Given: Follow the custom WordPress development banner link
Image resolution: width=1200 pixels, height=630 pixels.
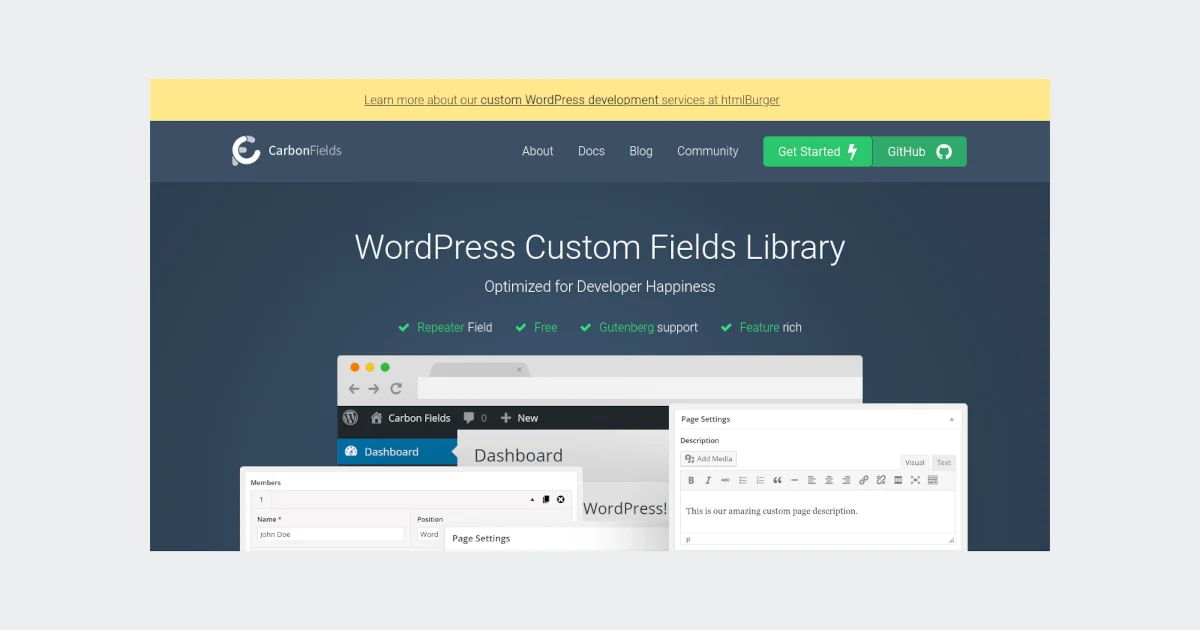Looking at the screenshot, I should pos(569,100).
